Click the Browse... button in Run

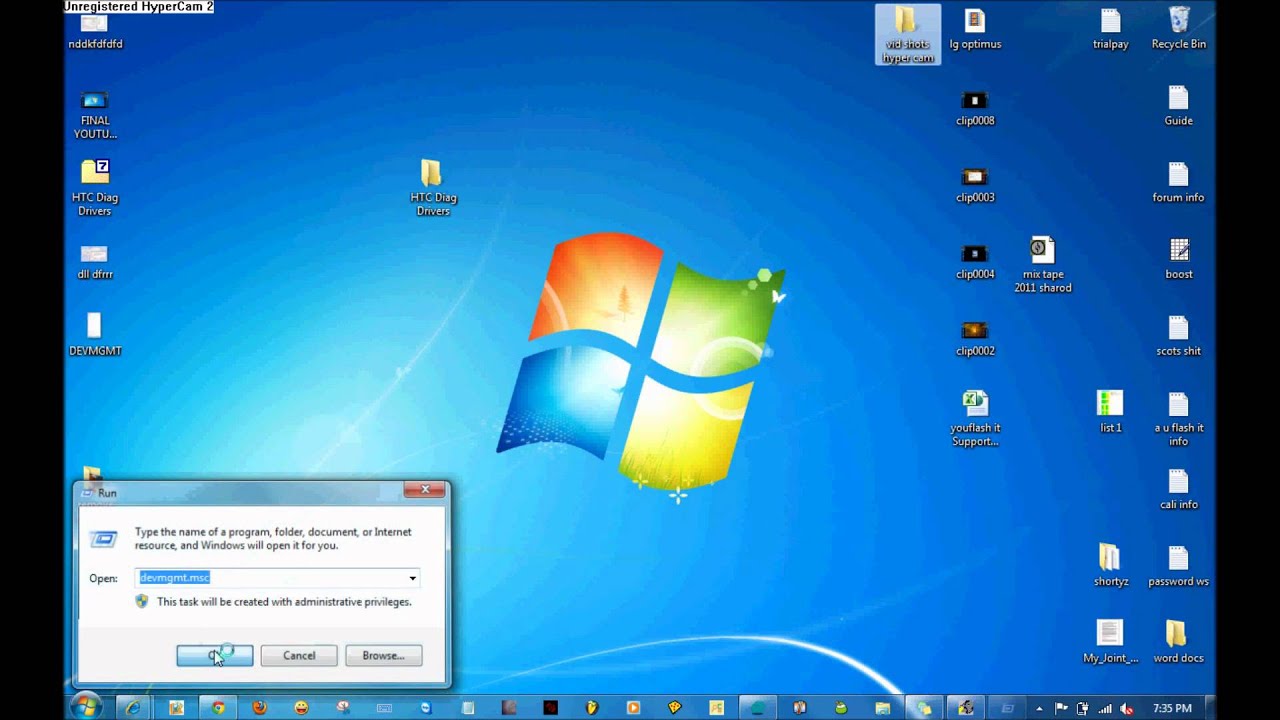click(x=383, y=655)
